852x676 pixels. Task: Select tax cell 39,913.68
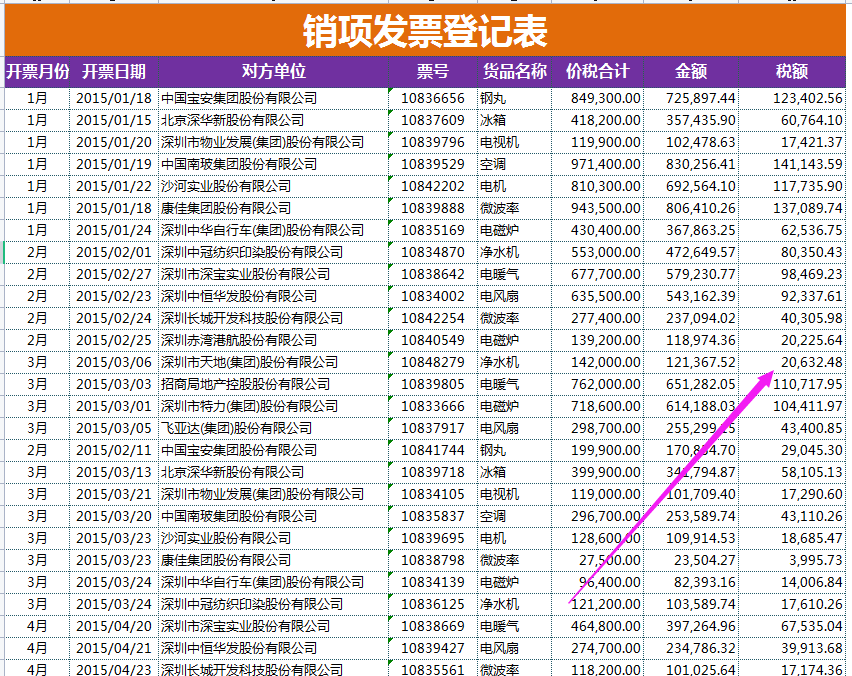point(792,648)
